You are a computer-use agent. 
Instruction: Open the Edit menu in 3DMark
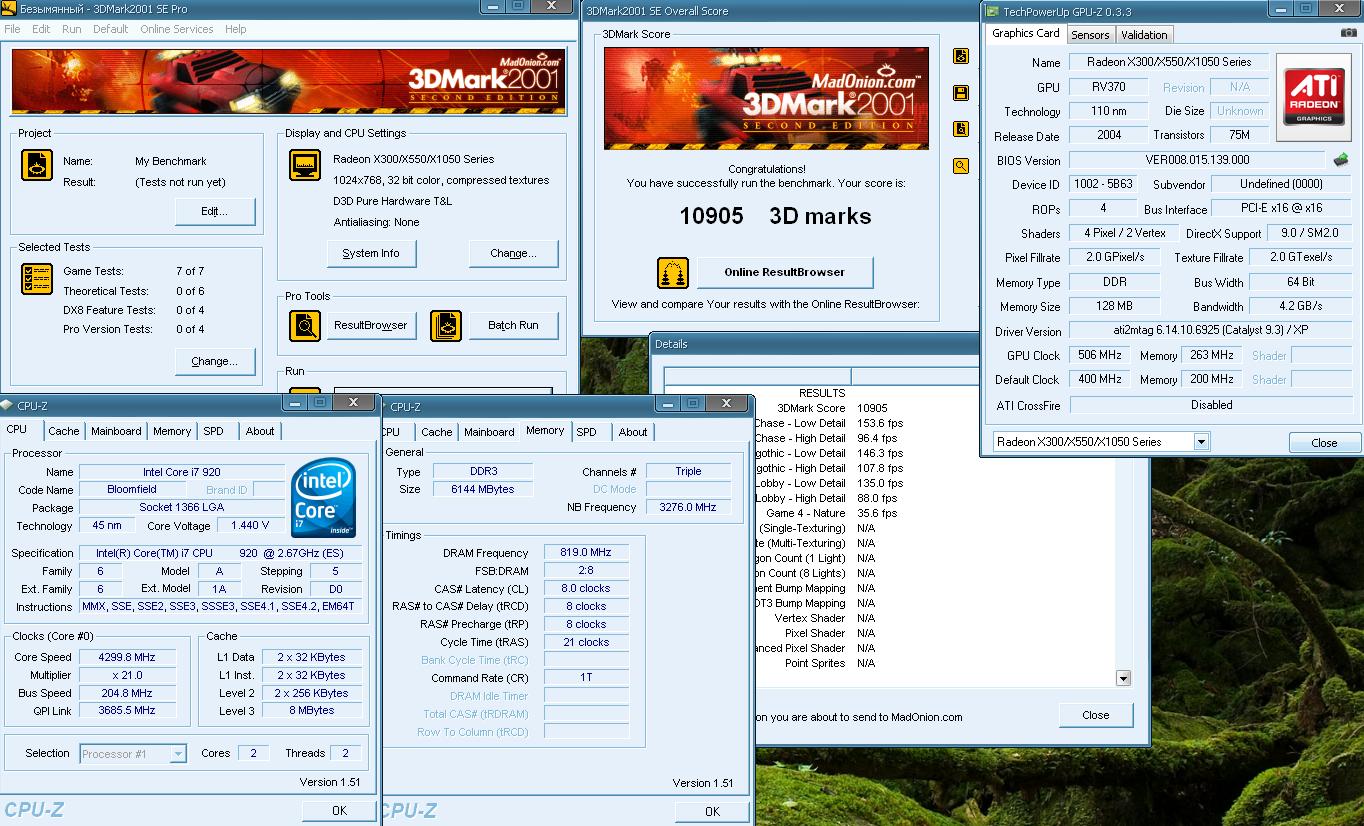[x=41, y=29]
